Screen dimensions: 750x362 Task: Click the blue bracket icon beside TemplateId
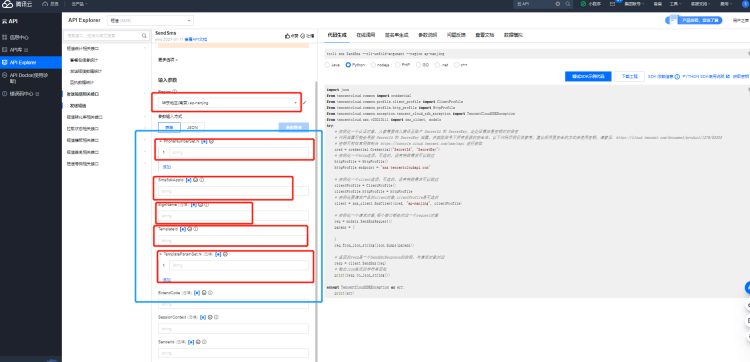click(x=183, y=229)
